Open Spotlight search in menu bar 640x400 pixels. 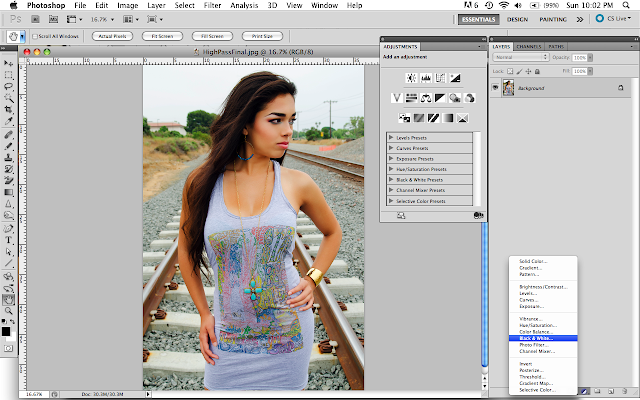click(626, 5)
